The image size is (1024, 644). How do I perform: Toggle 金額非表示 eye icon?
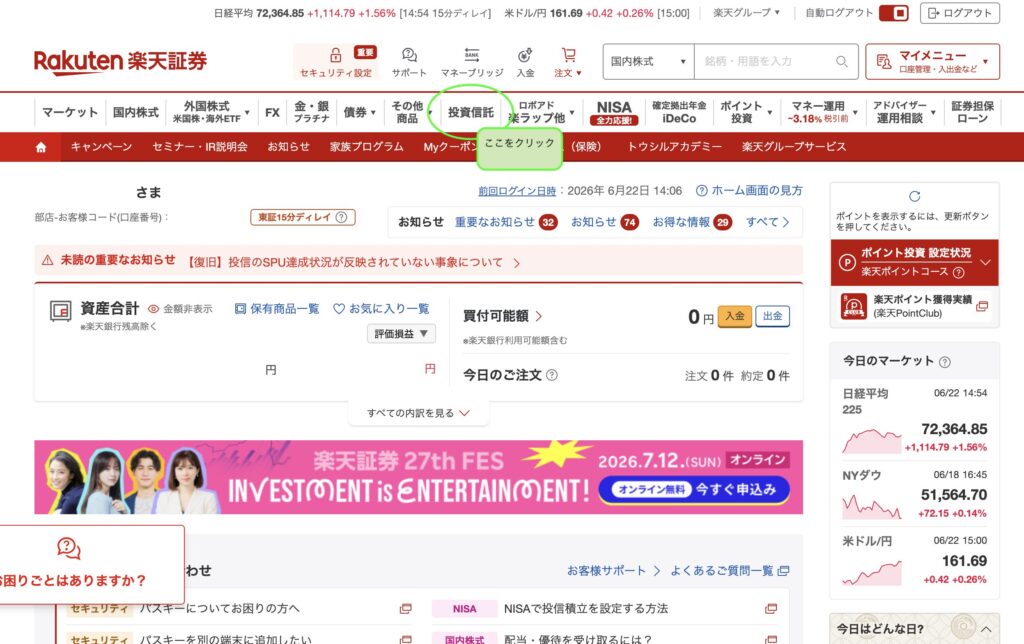pos(153,309)
